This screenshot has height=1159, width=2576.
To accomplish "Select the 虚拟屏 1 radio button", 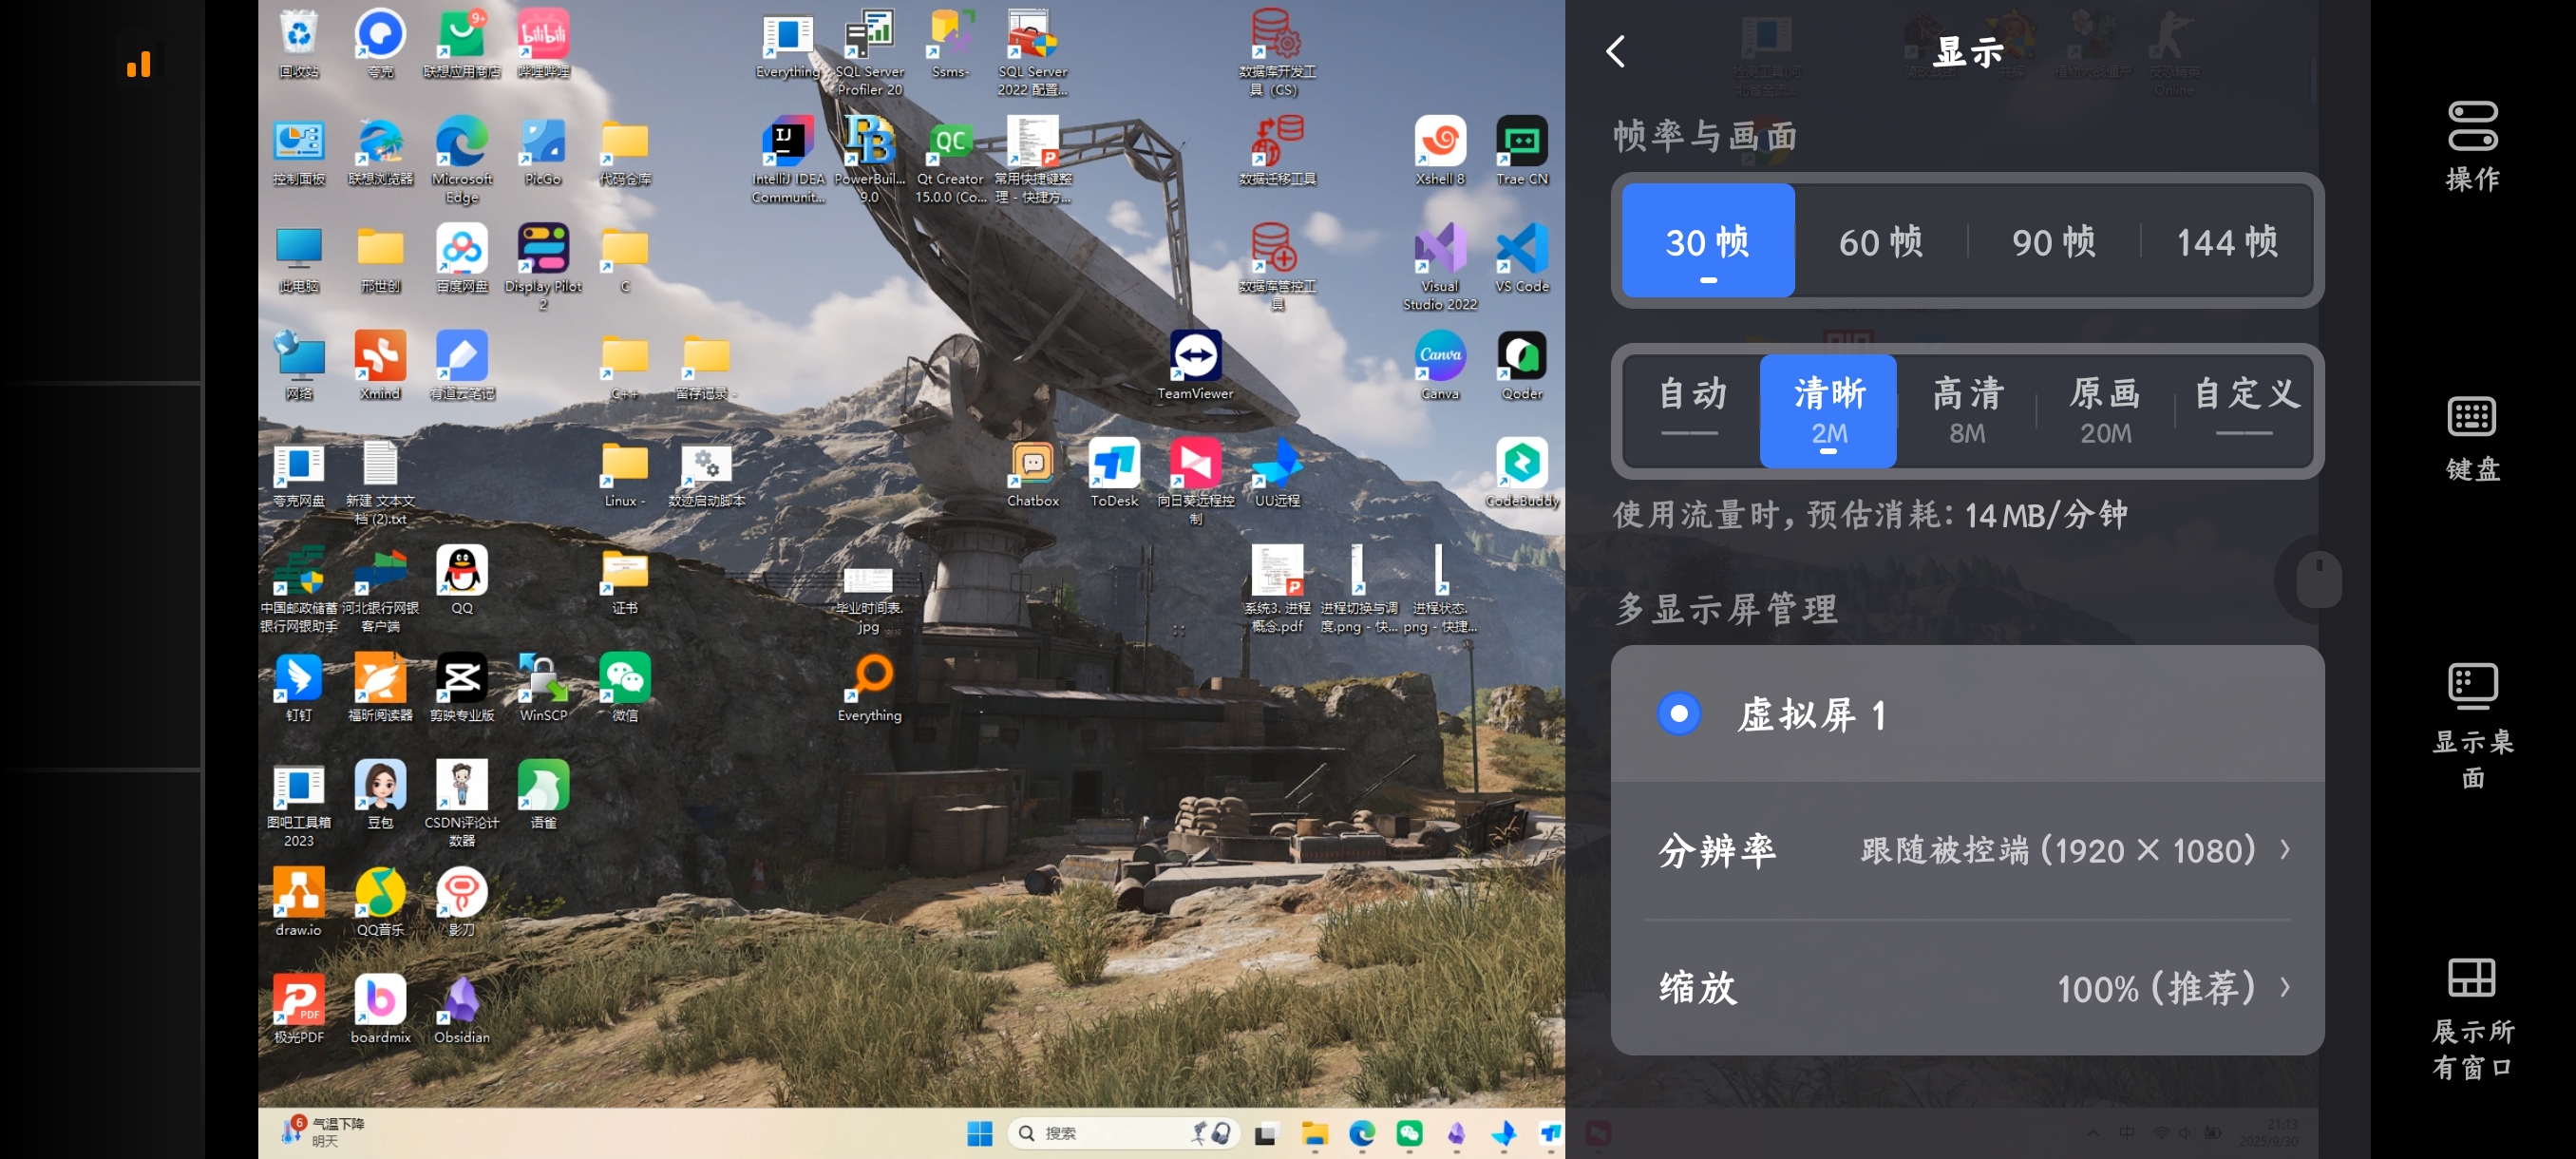I will 1679,714.
